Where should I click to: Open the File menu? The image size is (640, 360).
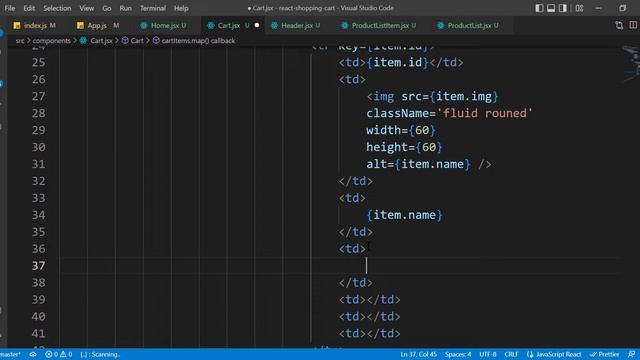pyautogui.click(x=10, y=8)
